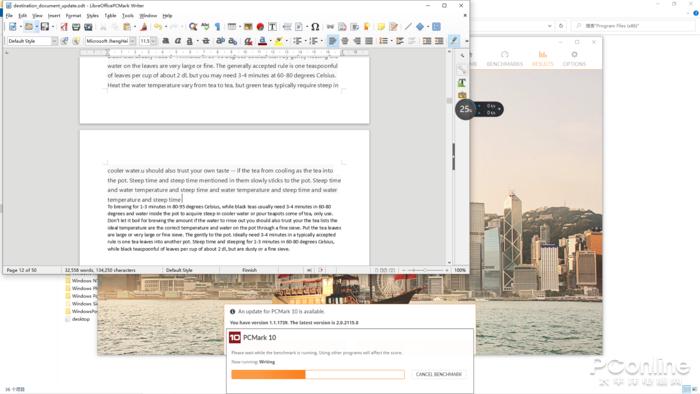Open the Format menu in Writer
Image resolution: width=700 pixels, height=394 pixels.
pyautogui.click(x=73, y=16)
